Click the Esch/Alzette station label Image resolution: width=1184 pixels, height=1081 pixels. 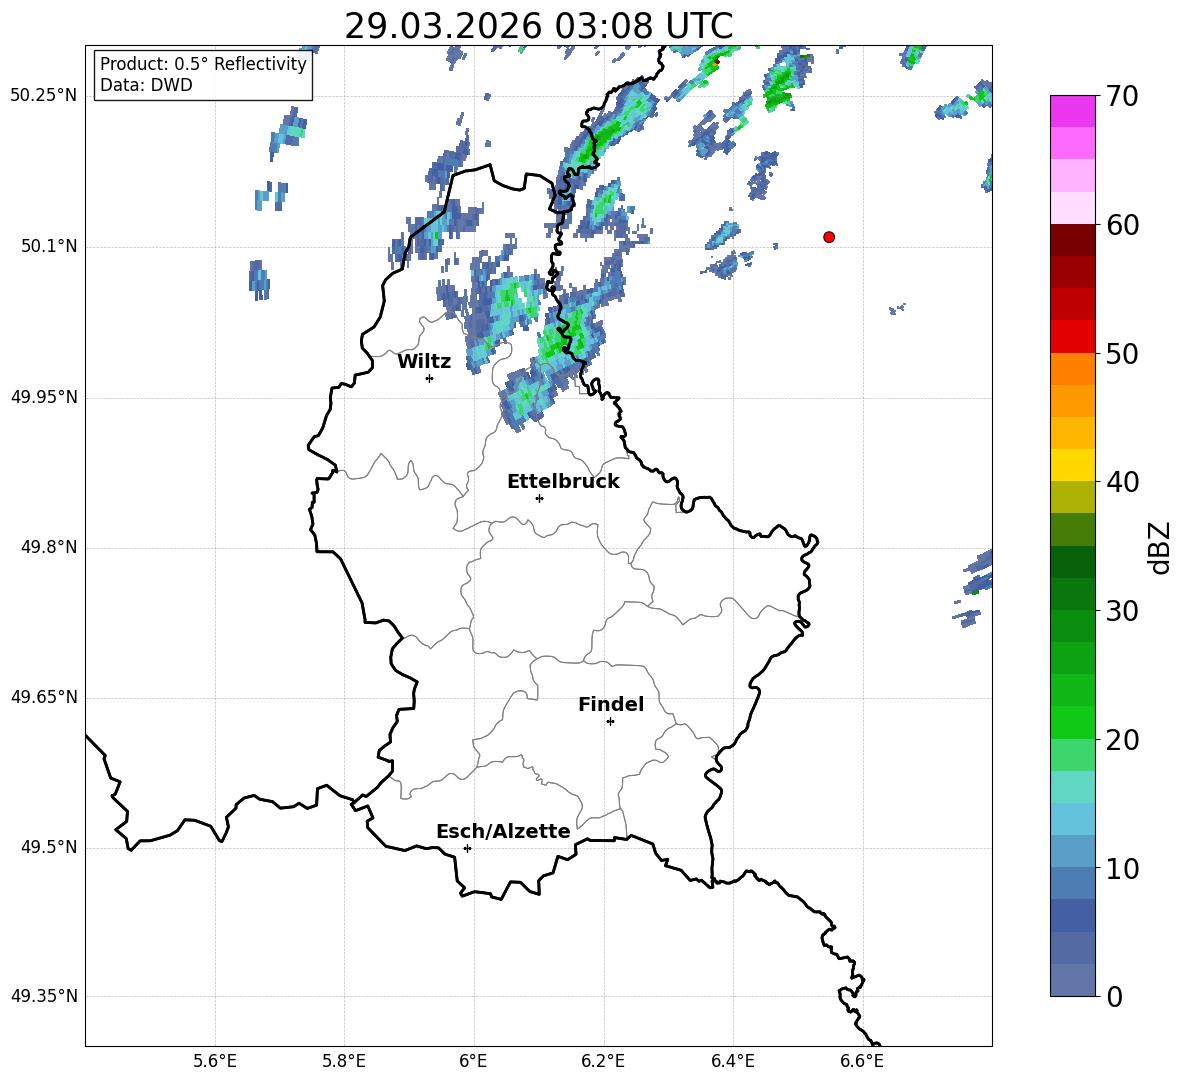click(x=504, y=831)
